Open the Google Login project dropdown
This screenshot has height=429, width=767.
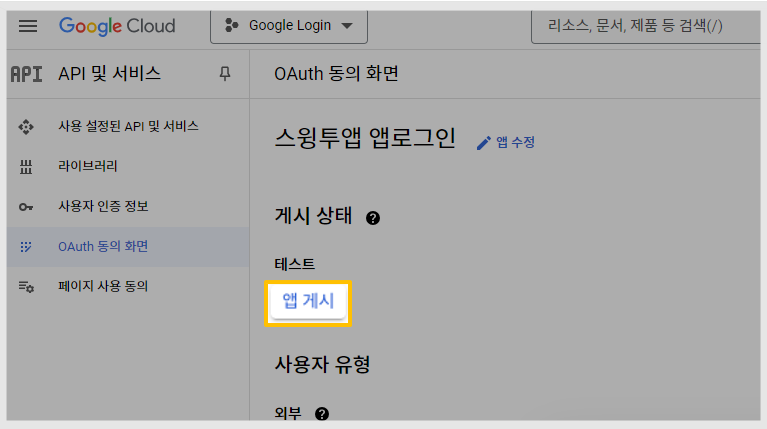pos(289,27)
